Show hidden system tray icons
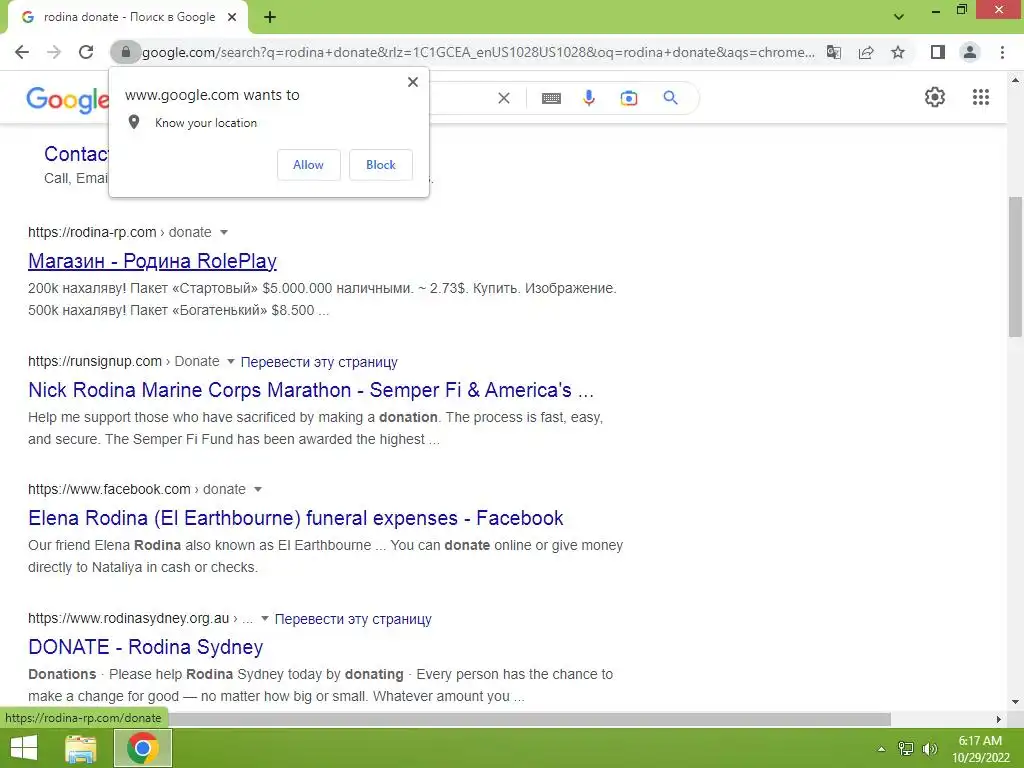Screen dimensions: 1024x768 point(882,749)
